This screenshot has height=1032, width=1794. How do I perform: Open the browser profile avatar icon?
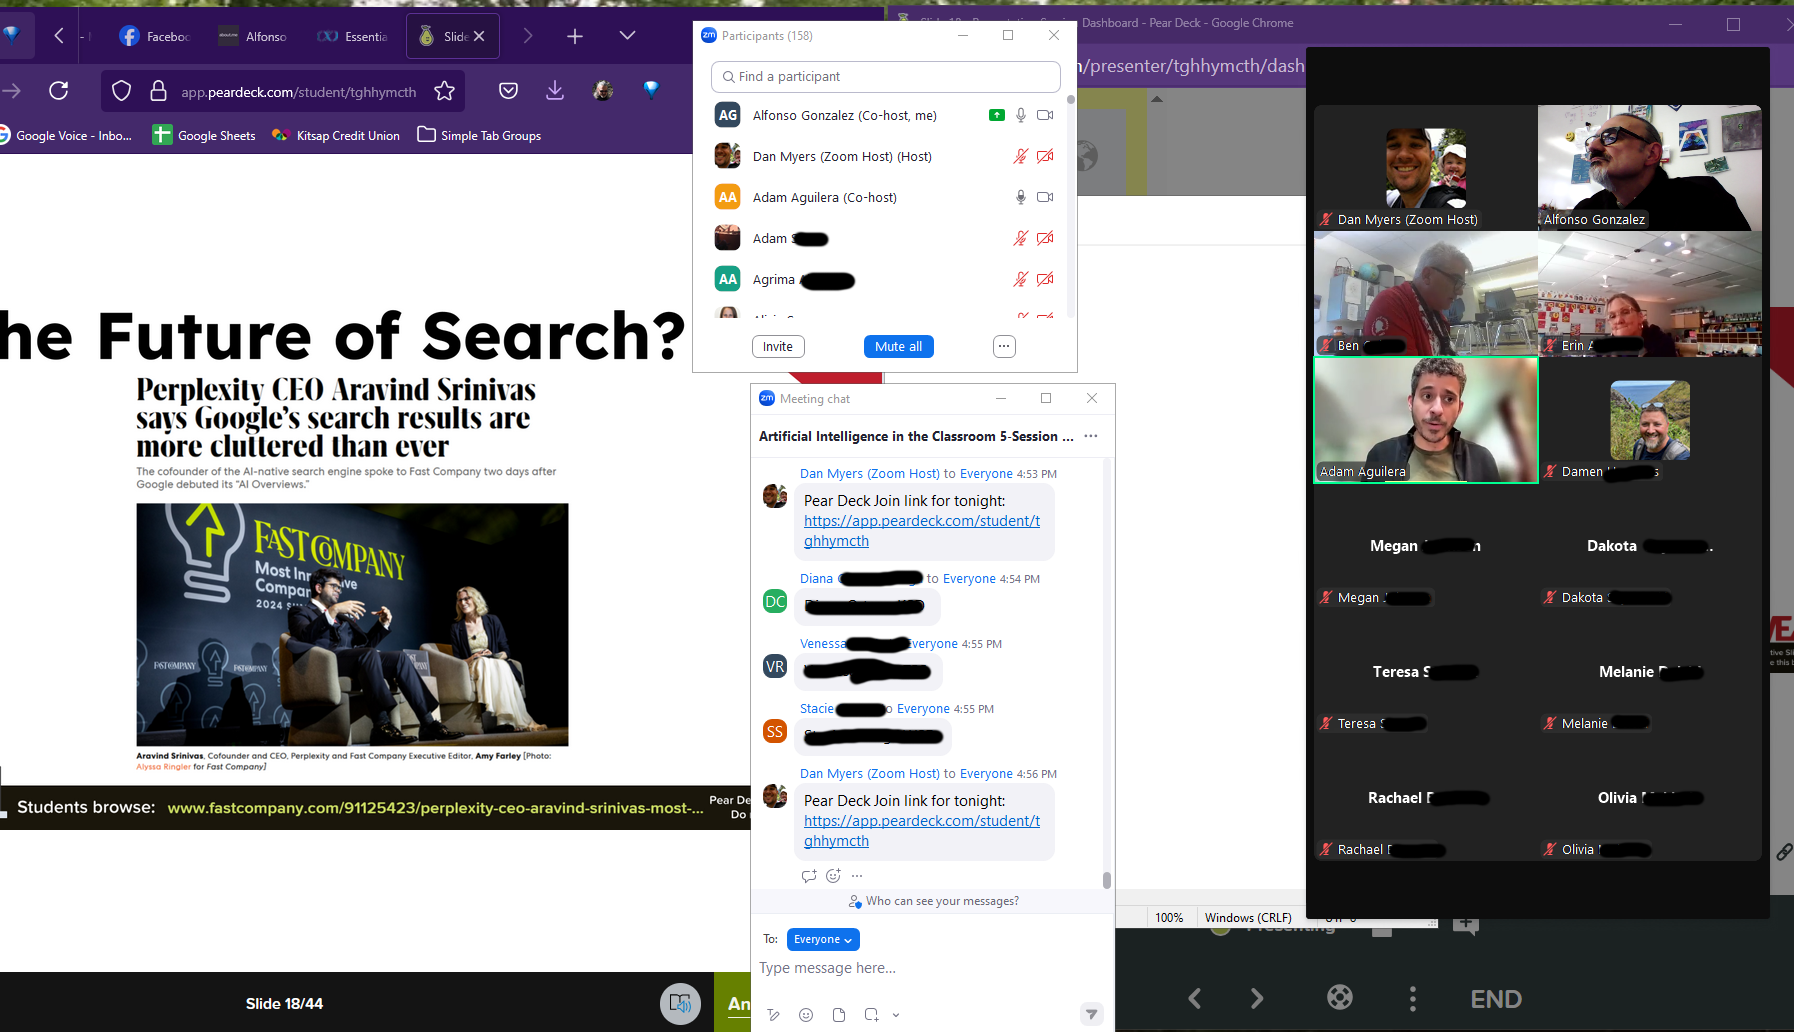tap(603, 91)
